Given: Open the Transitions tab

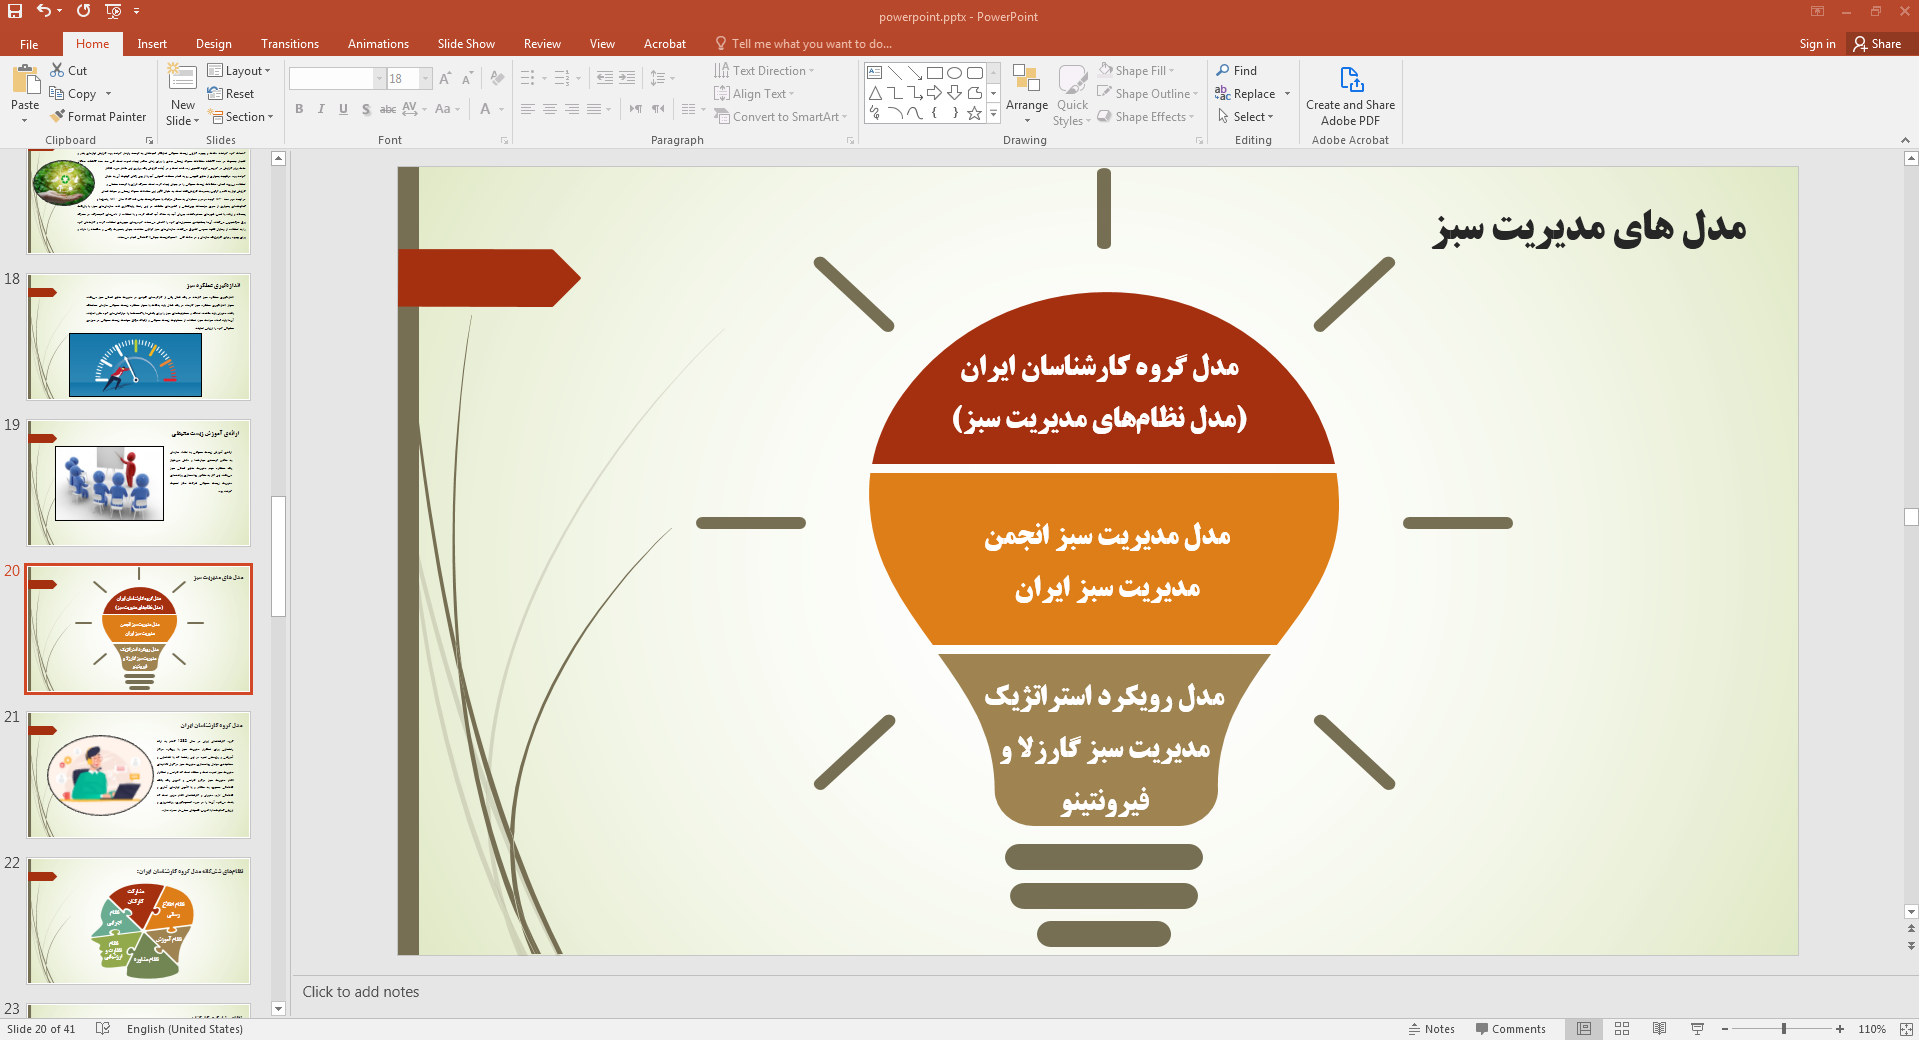Looking at the screenshot, I should (290, 44).
